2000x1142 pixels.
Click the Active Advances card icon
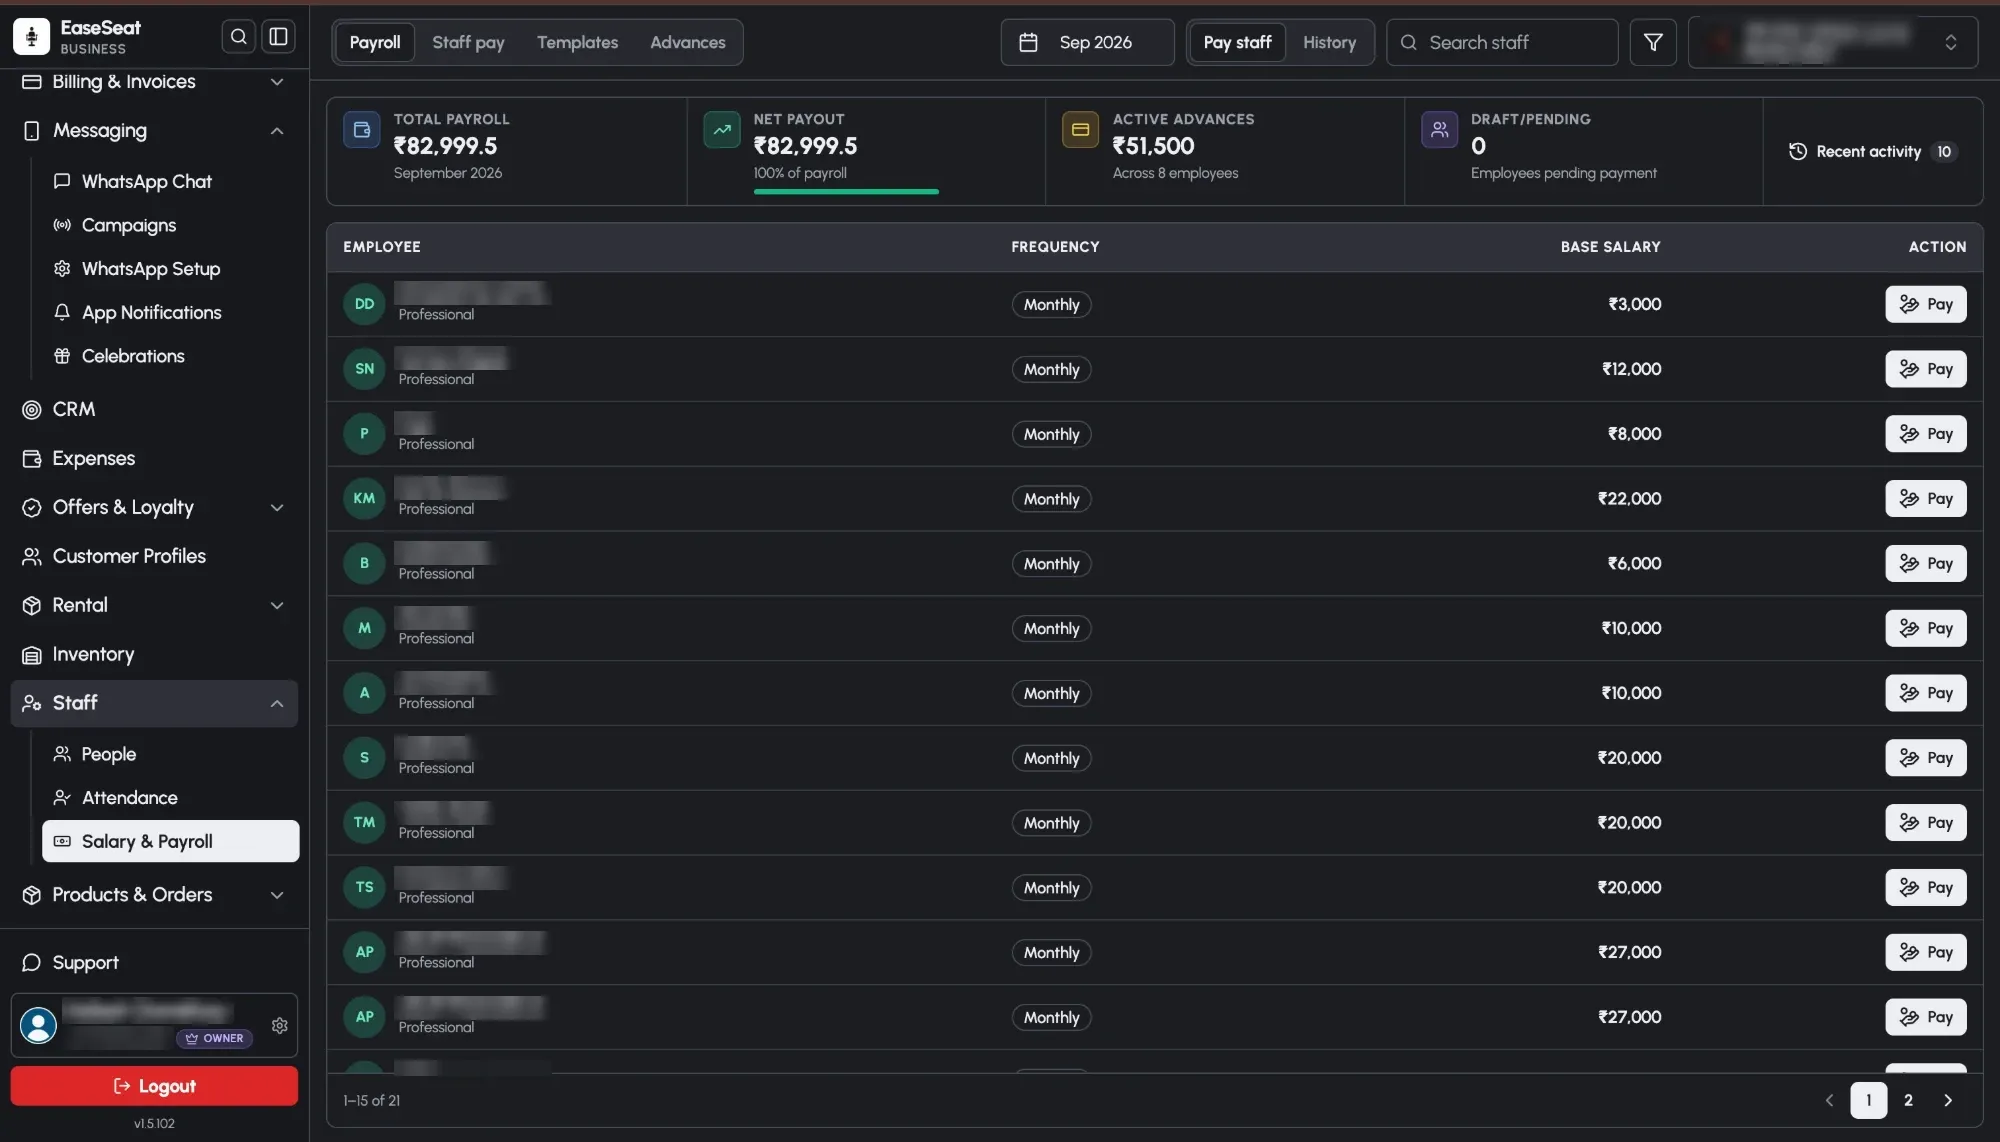(x=1080, y=130)
